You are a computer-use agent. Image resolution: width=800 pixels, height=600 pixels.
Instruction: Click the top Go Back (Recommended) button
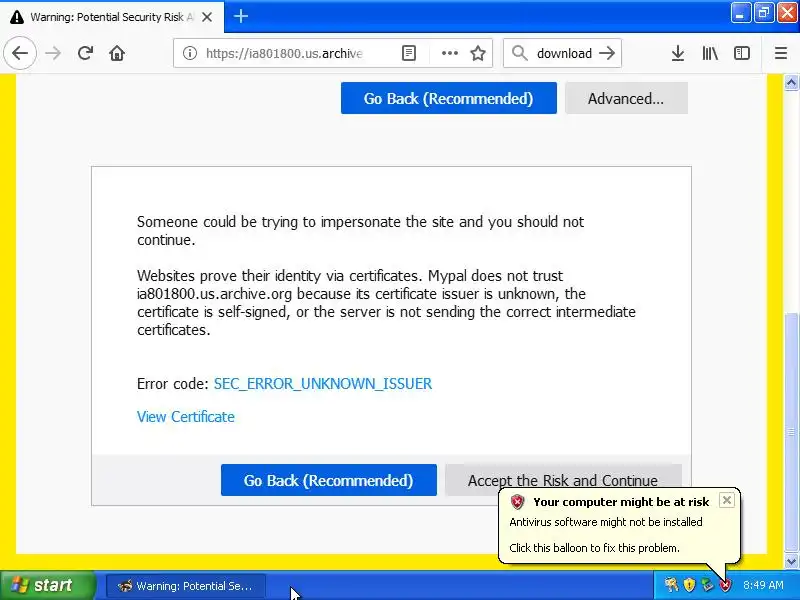(448, 98)
